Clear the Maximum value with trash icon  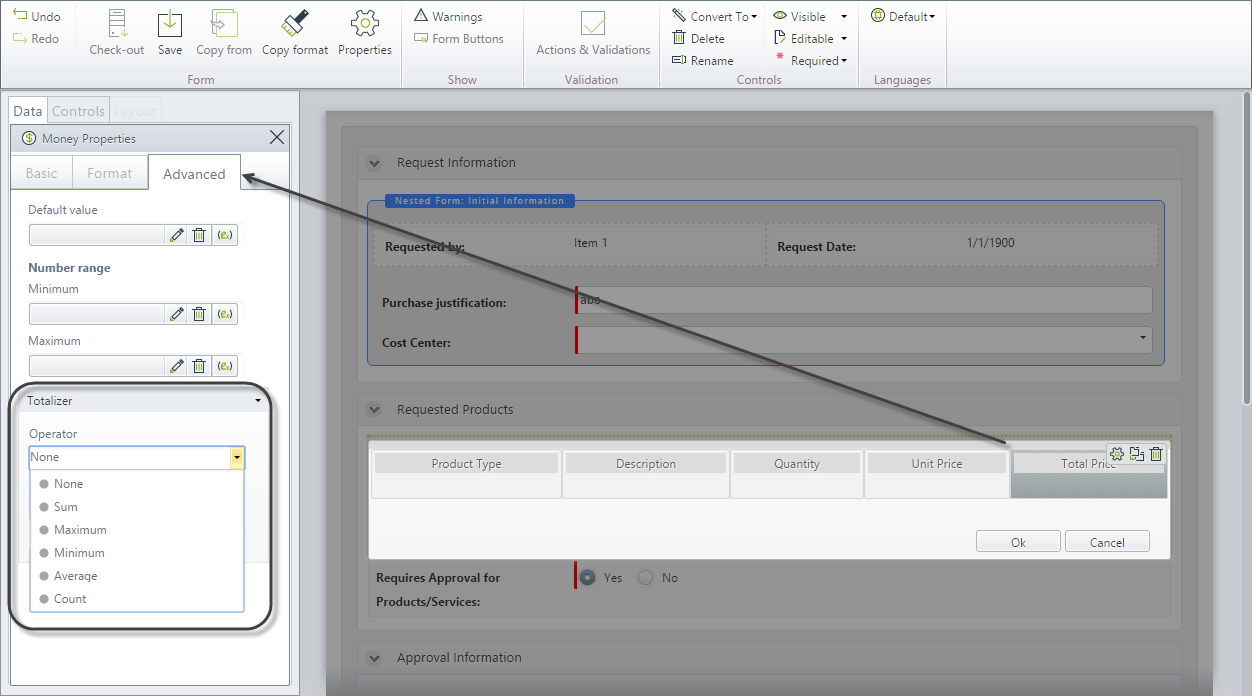click(199, 366)
